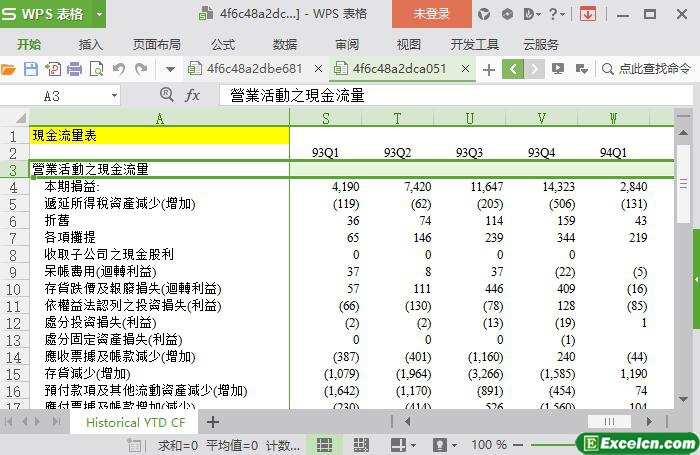Click the cell with value 14,323
The height and width of the screenshot is (455, 700).
click(542, 187)
